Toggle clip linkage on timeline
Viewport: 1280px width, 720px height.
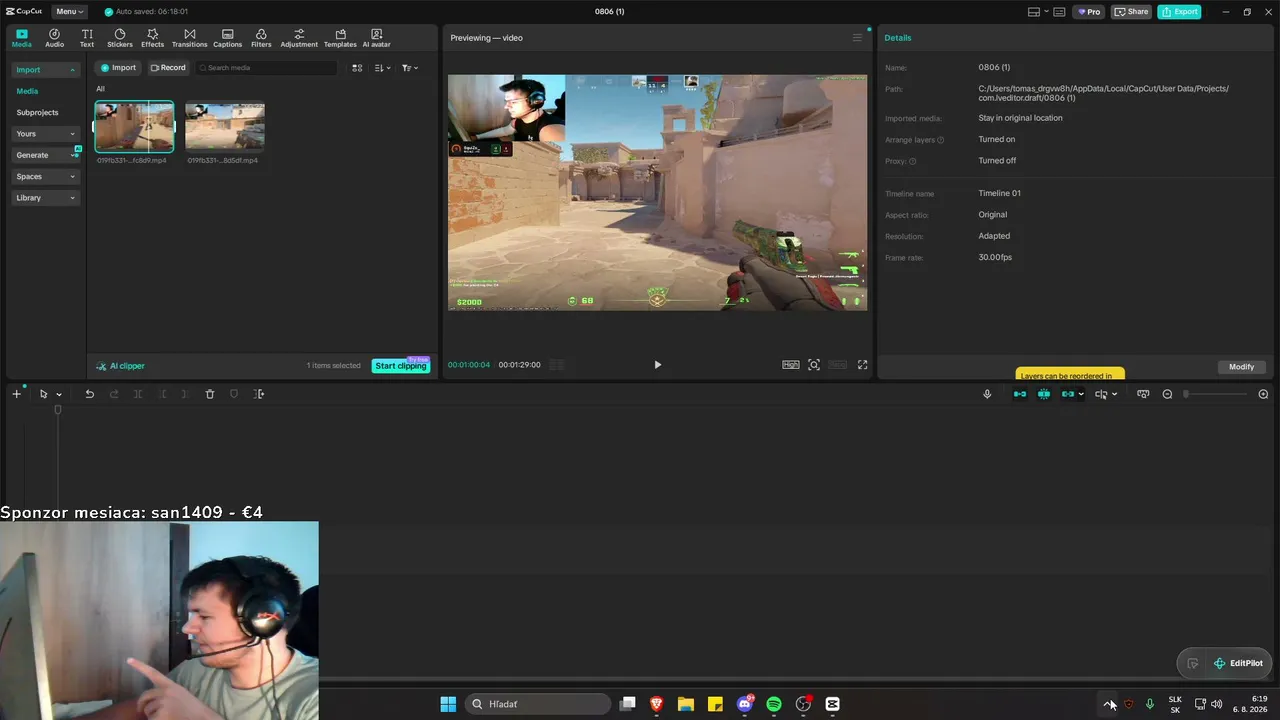coord(1068,394)
